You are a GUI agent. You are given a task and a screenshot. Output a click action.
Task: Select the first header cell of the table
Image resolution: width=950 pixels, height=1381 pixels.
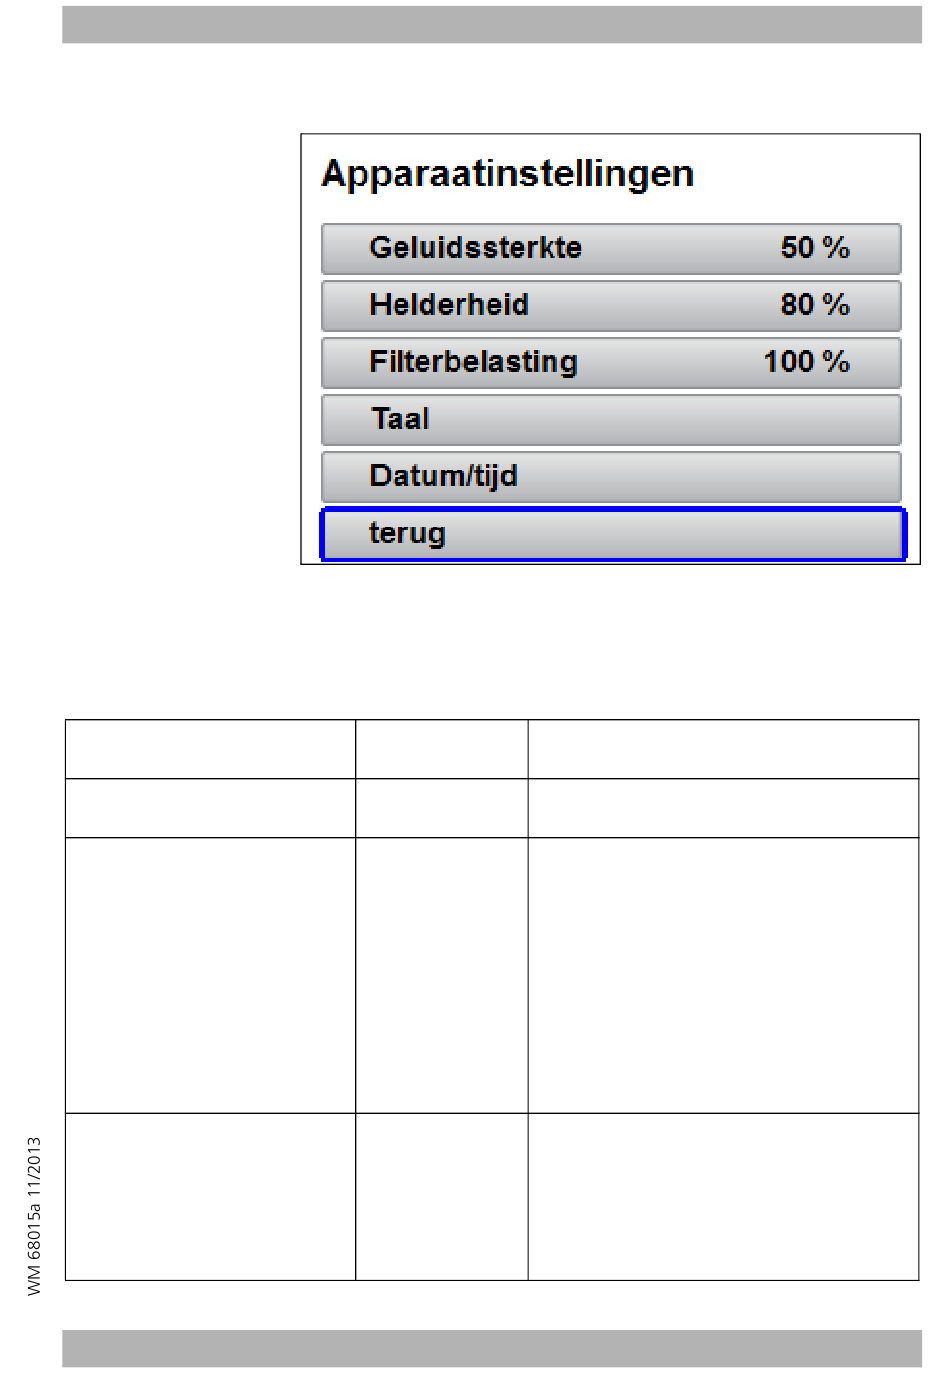(210, 749)
